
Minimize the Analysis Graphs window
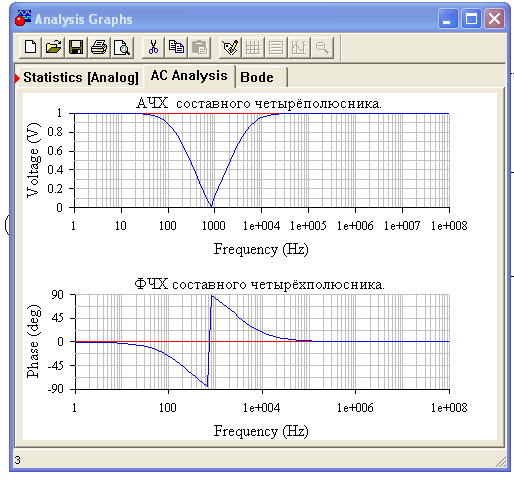coord(448,19)
